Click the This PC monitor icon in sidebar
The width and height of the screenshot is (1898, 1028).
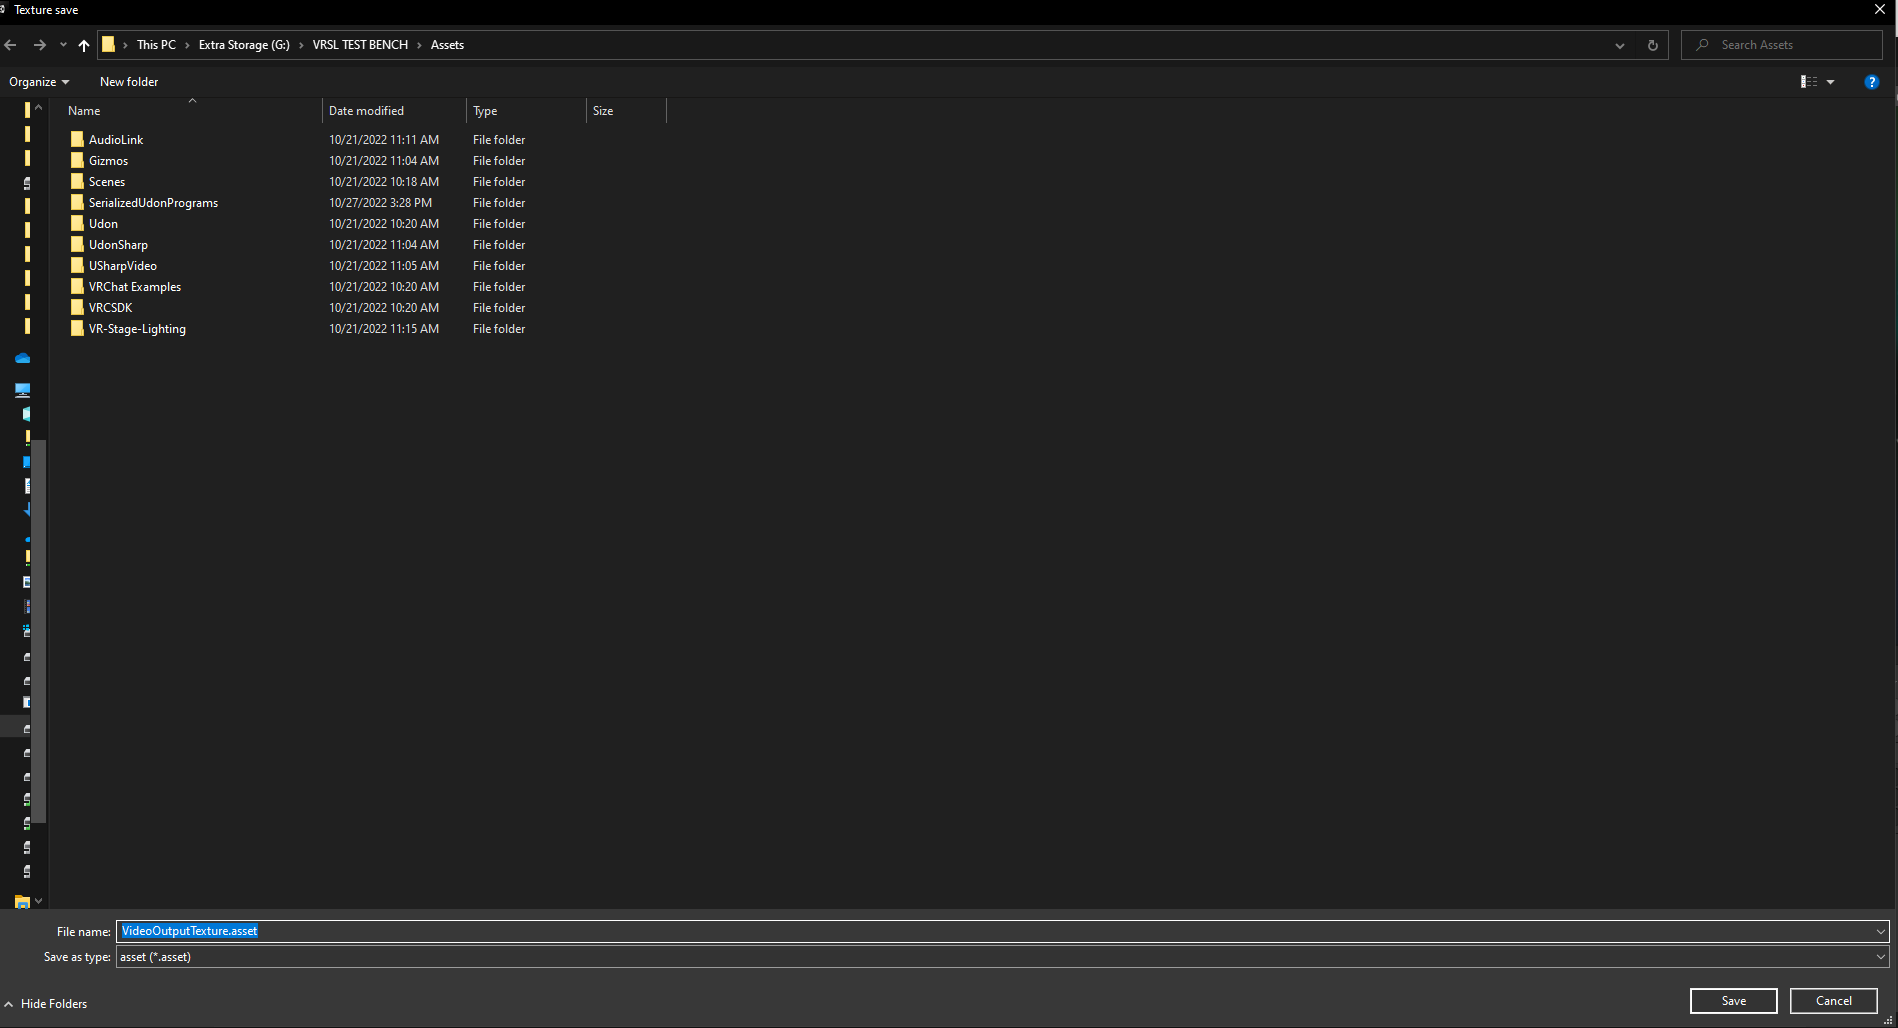pyautogui.click(x=22, y=390)
